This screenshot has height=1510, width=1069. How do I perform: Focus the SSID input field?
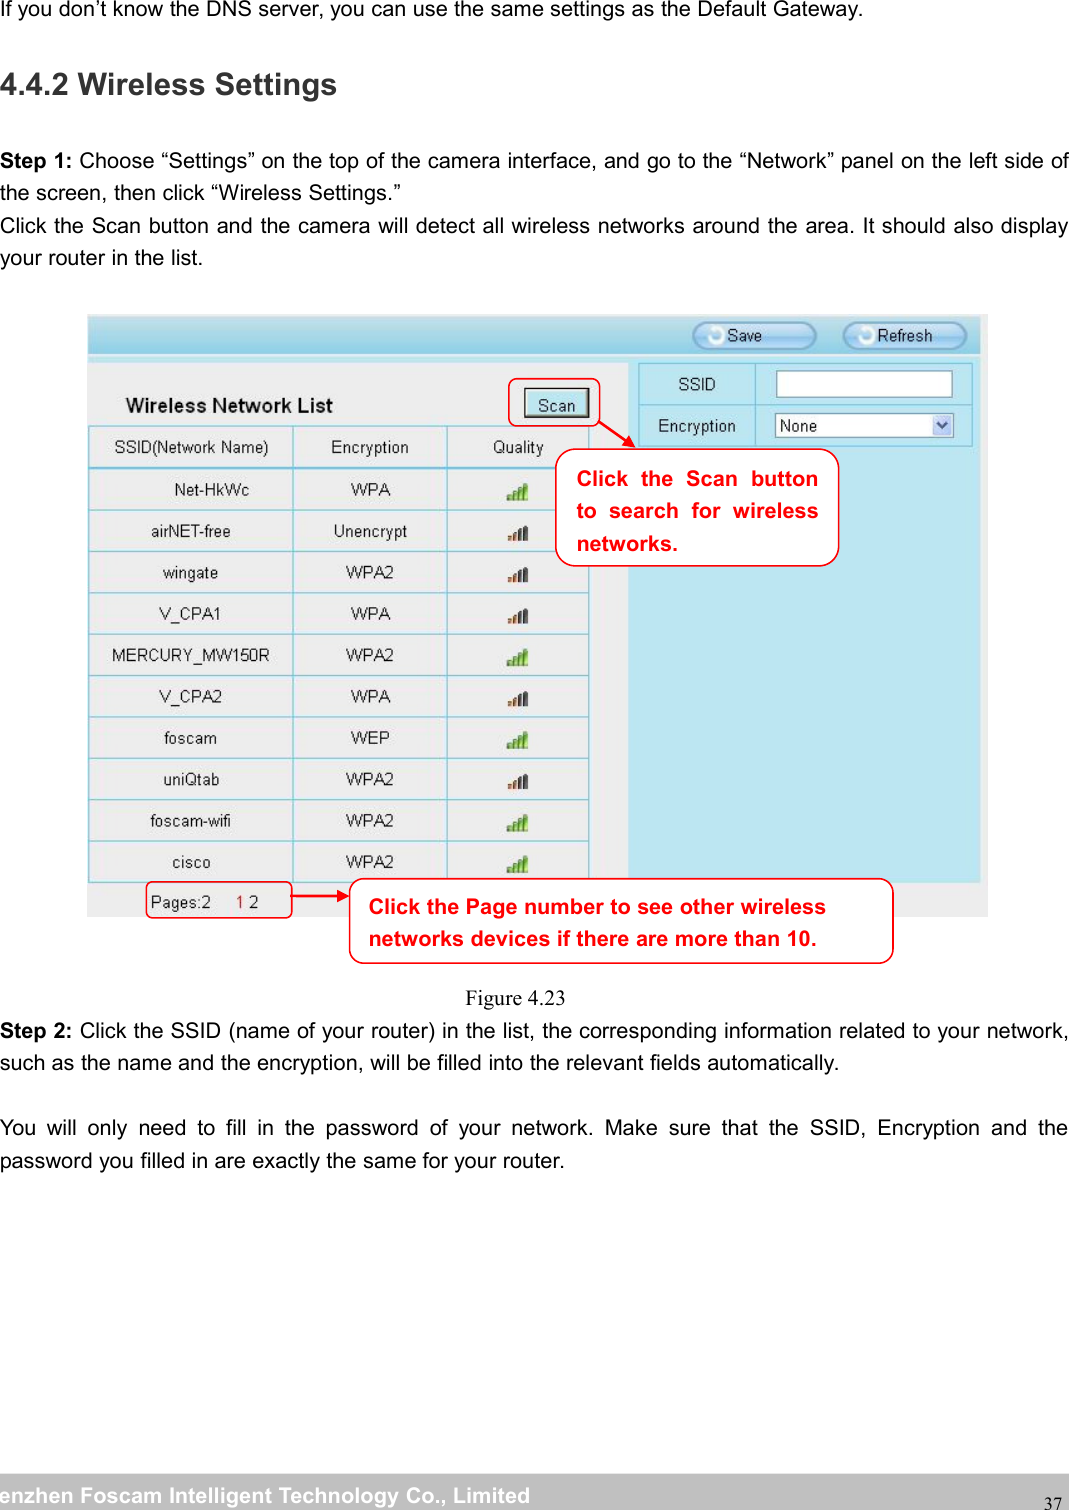[x=864, y=384]
